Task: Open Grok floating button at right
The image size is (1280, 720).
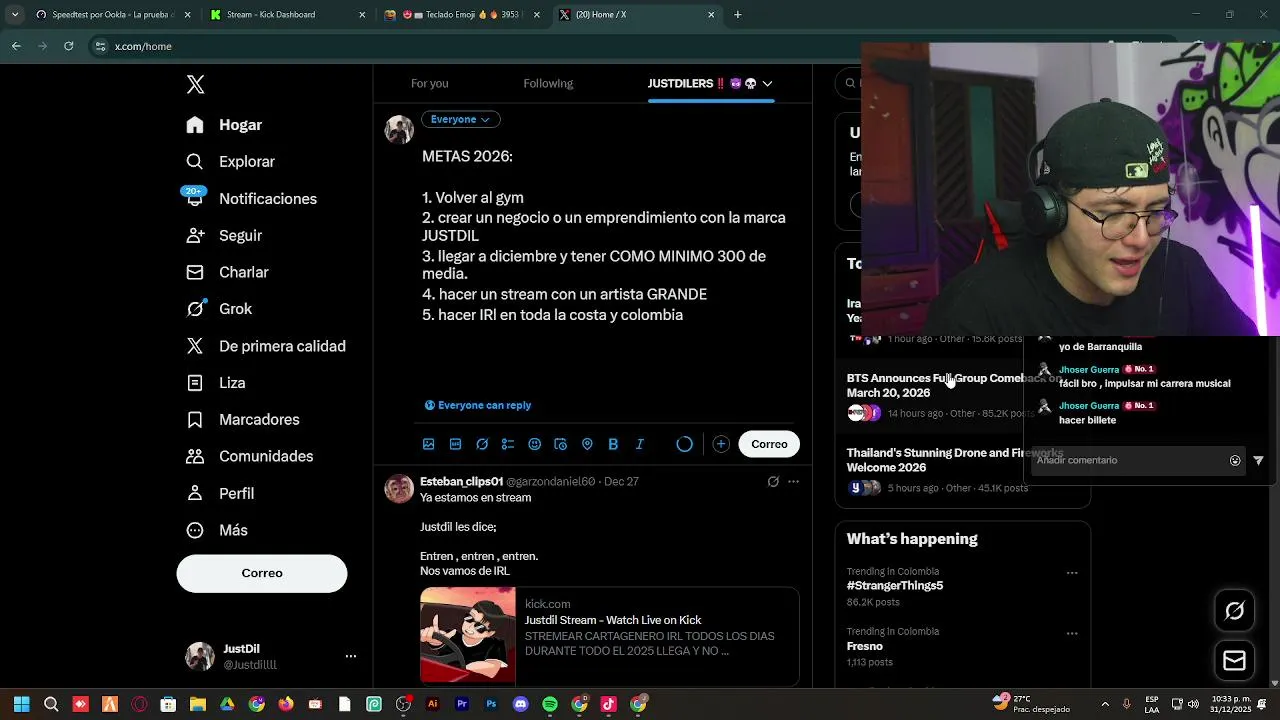Action: point(1234,611)
